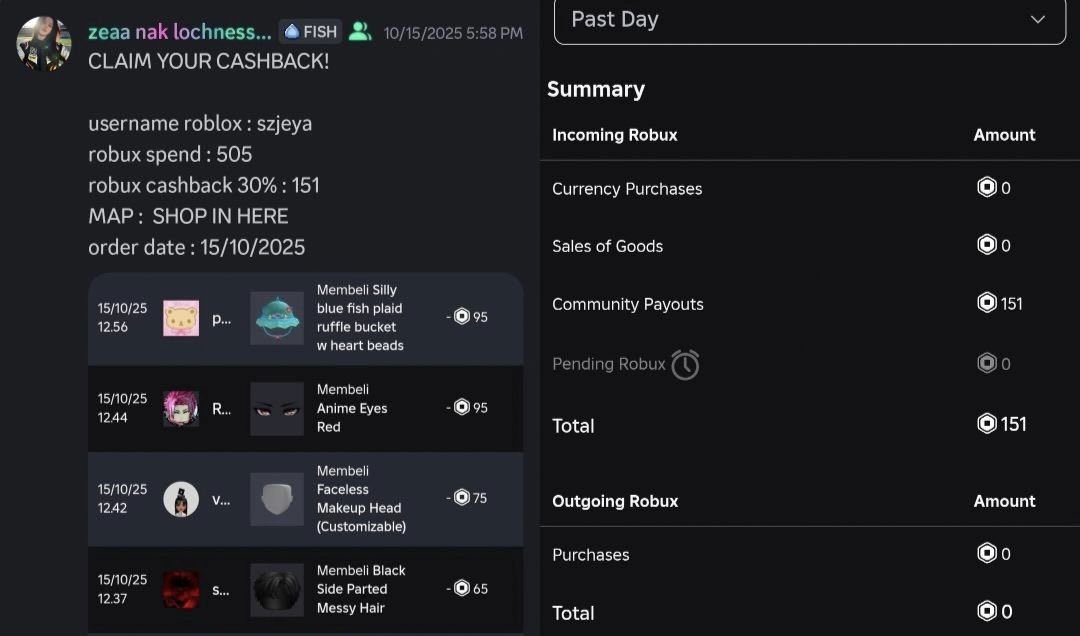Select the text CLAIM YOUR CASHBACK!

(209, 61)
